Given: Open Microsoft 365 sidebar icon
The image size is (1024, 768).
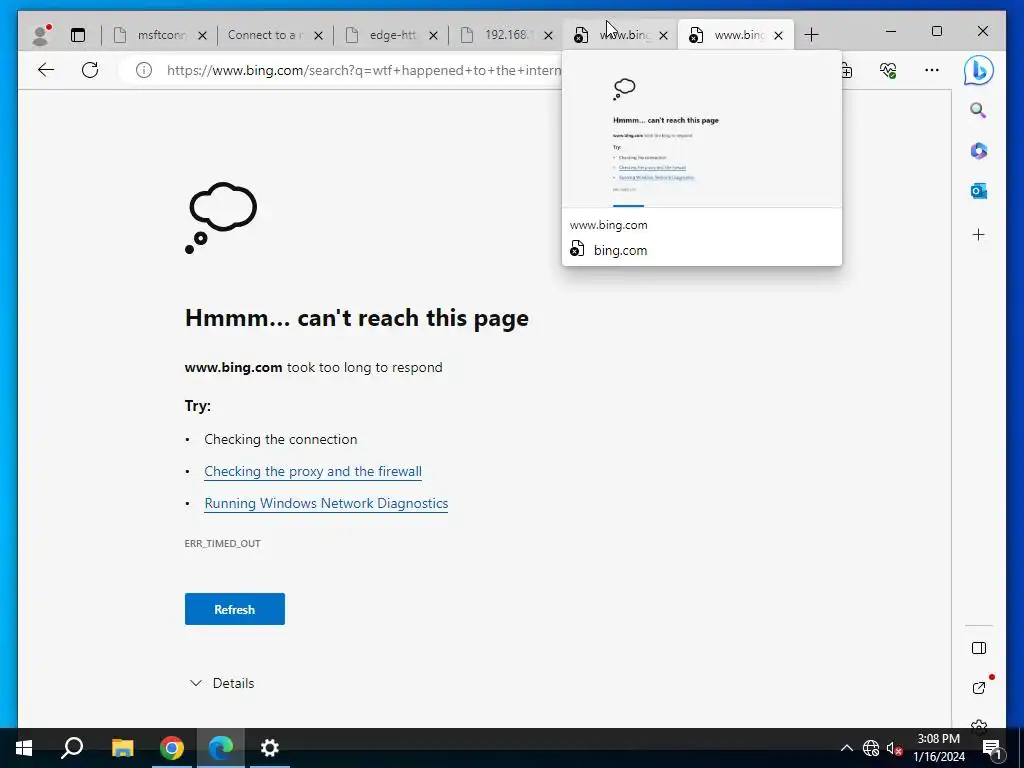Looking at the screenshot, I should click(x=978, y=151).
